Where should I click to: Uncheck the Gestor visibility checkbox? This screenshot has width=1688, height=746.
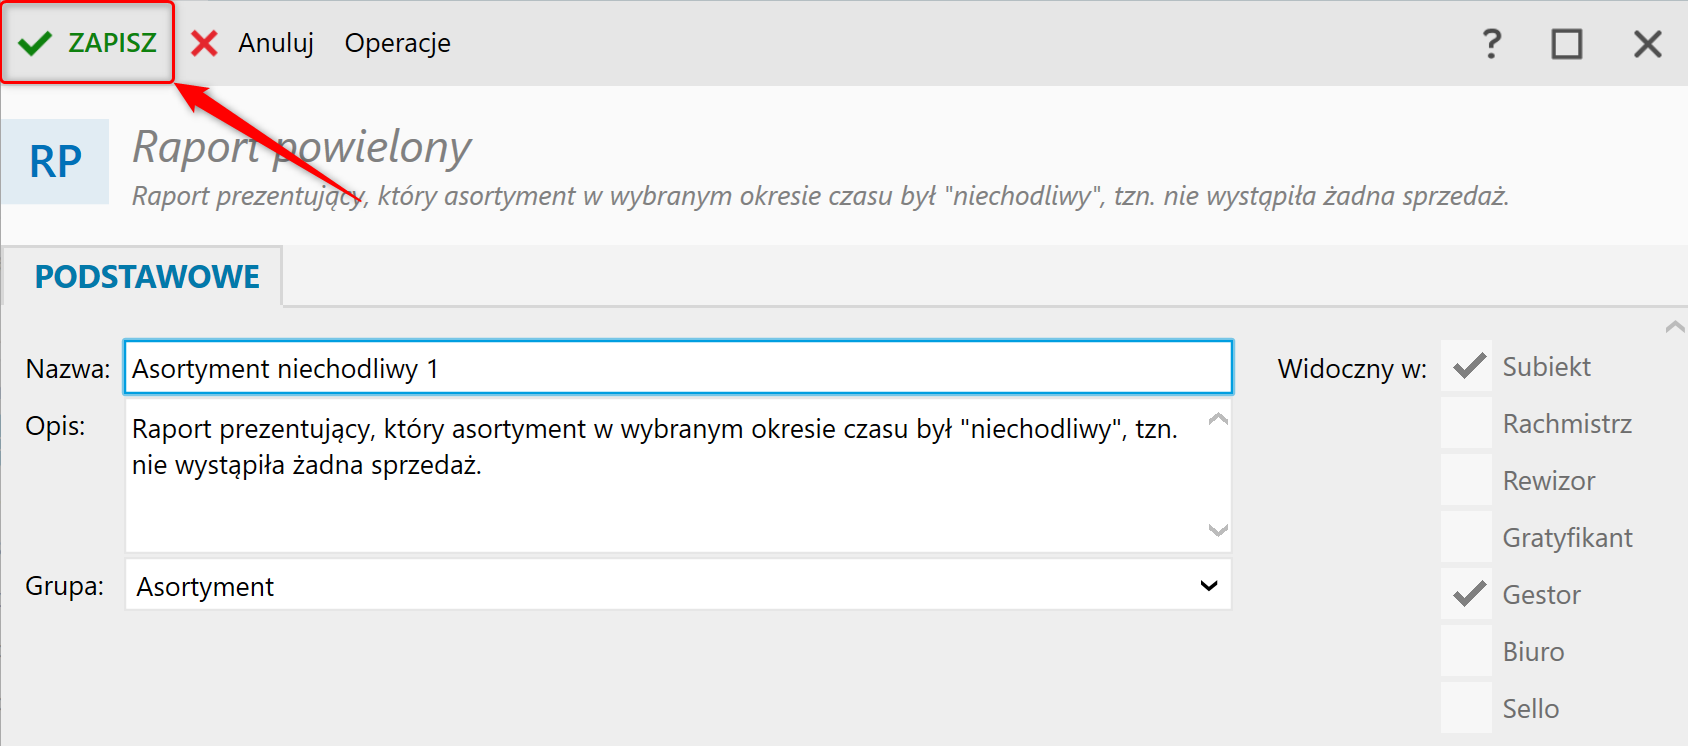(x=1467, y=595)
